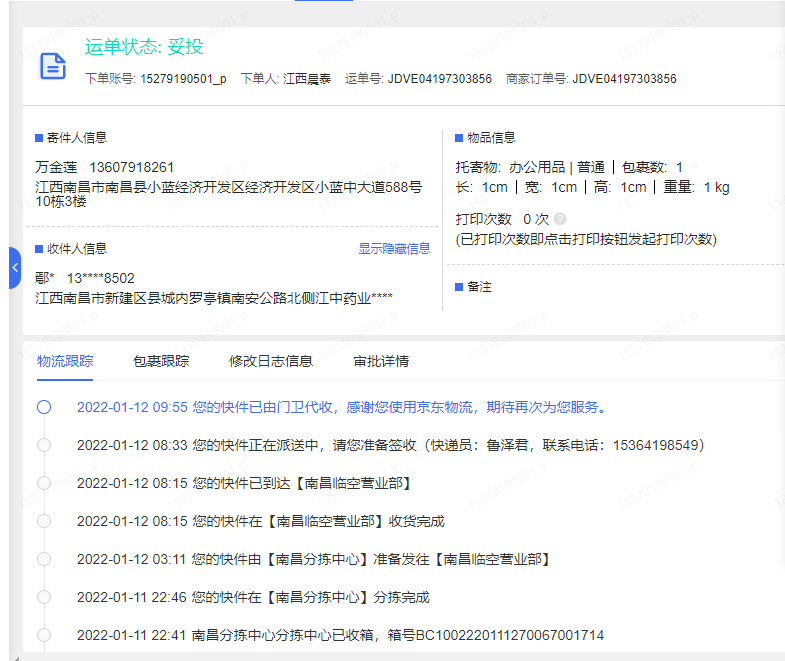Click the waybill document icon
Image resolution: width=785 pixels, height=661 pixels.
(53, 67)
